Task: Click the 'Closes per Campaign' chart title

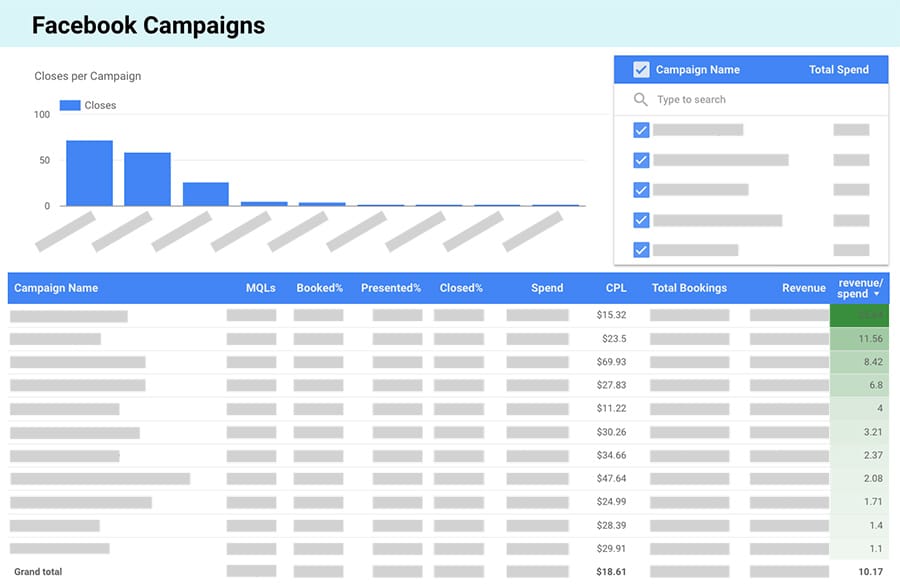Action: (x=88, y=76)
